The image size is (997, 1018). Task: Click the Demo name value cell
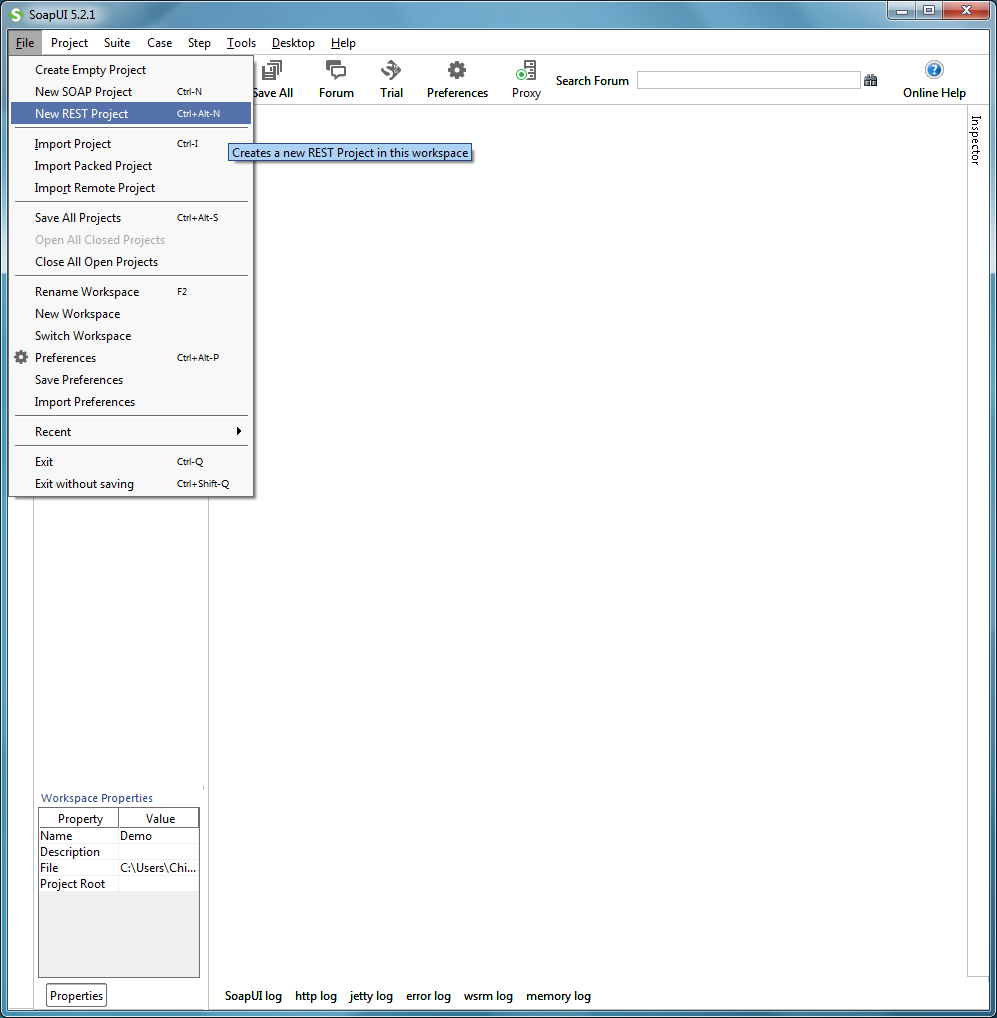[158, 836]
